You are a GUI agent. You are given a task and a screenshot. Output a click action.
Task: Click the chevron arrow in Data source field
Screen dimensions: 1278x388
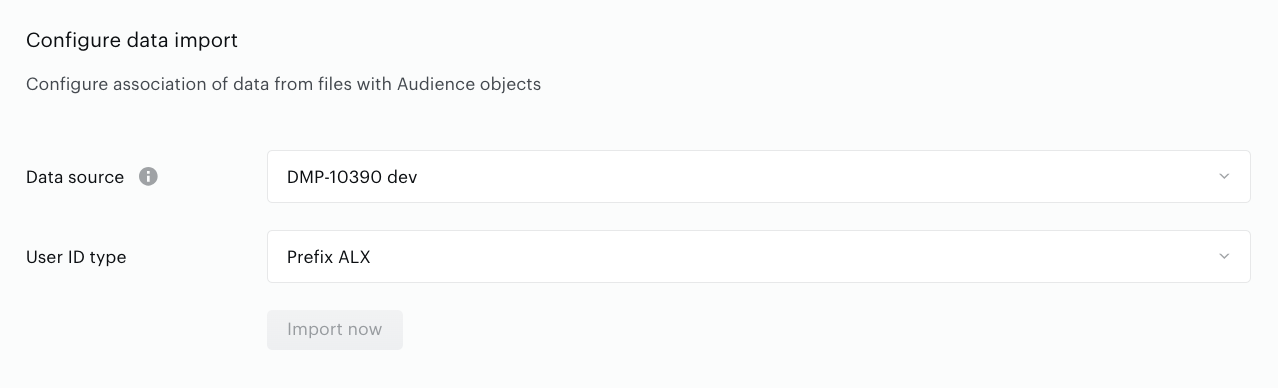point(1224,177)
